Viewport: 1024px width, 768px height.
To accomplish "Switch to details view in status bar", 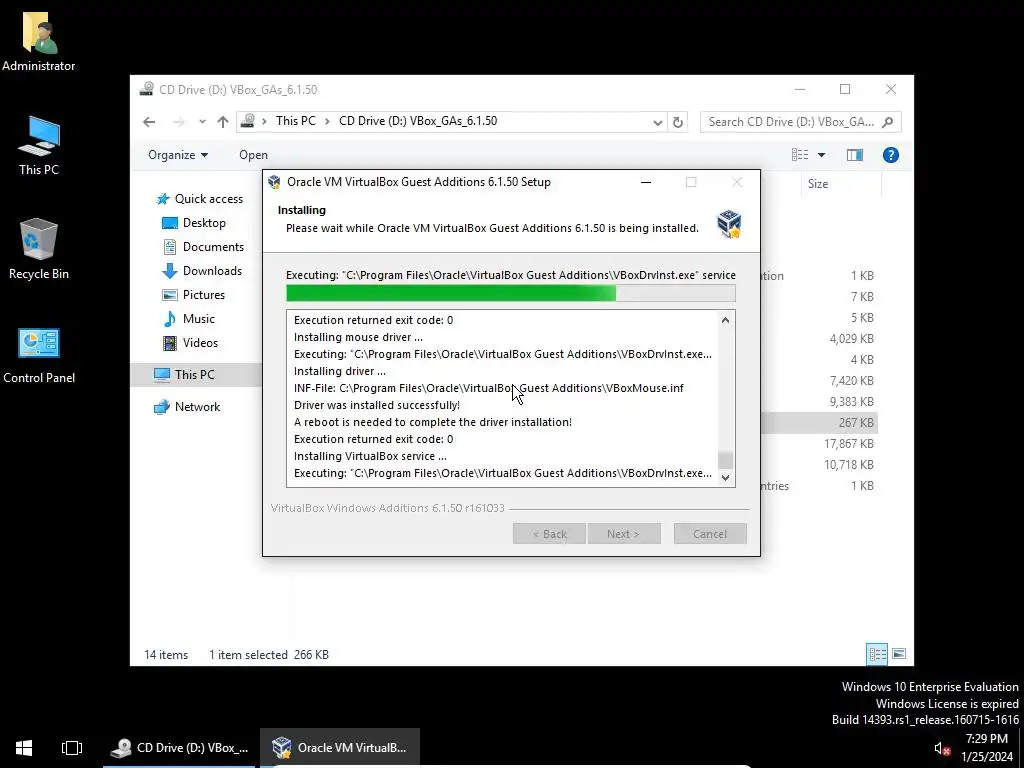I will pos(877,654).
